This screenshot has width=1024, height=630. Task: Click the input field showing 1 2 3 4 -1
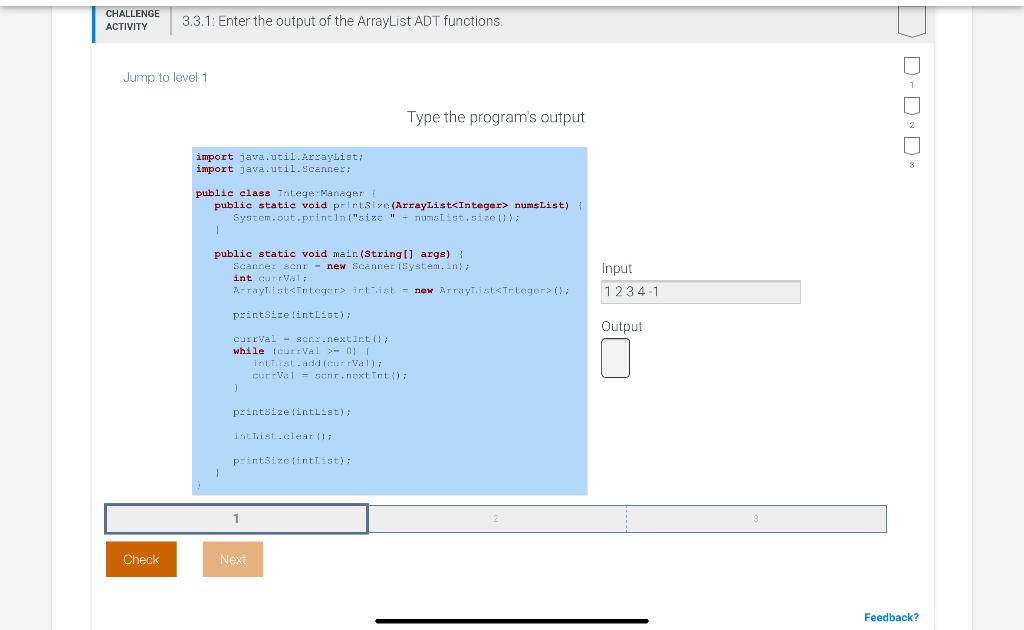tap(700, 292)
